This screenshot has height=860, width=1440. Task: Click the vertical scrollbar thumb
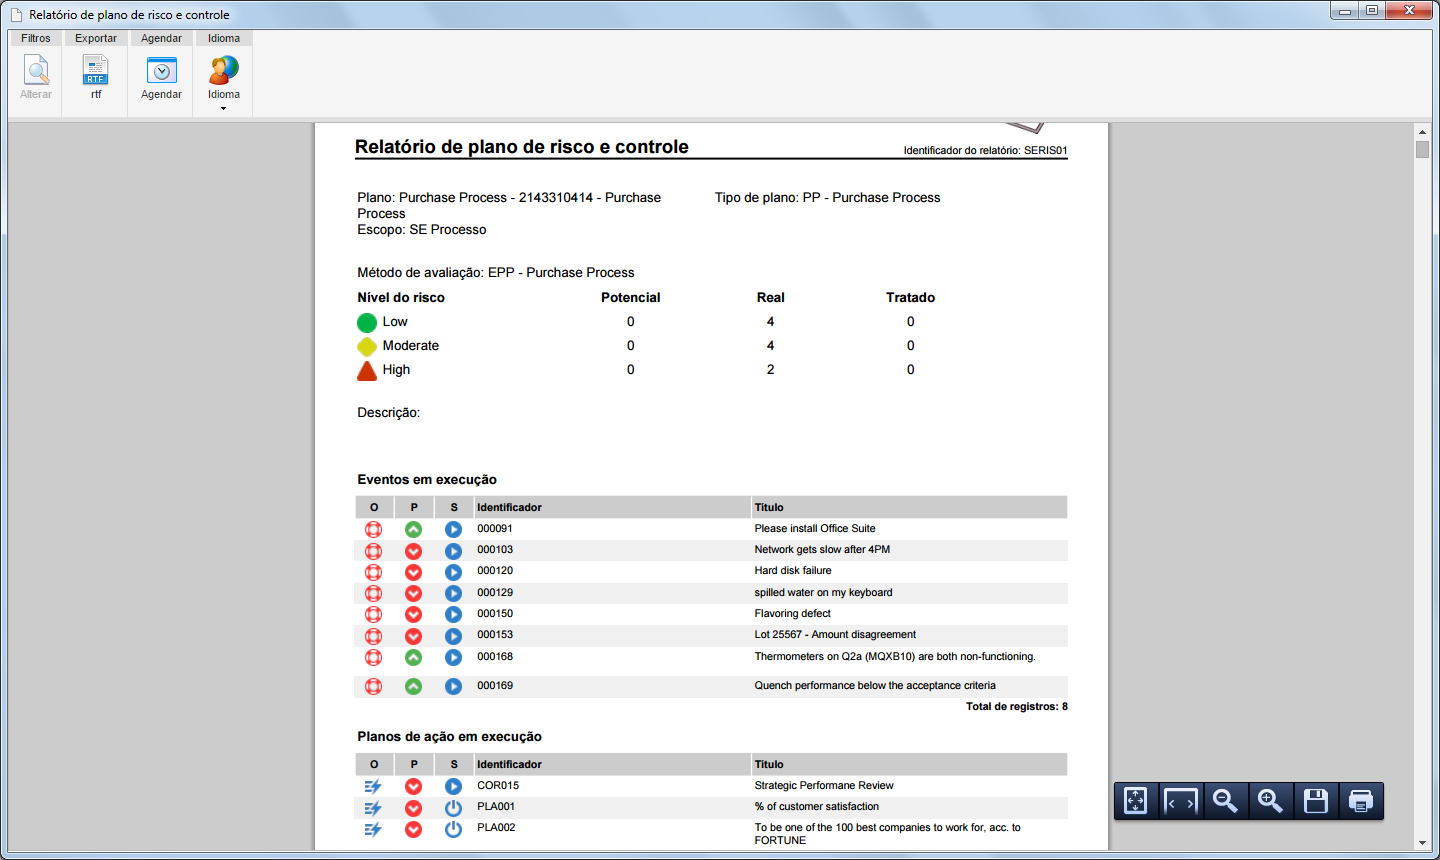(x=1422, y=150)
